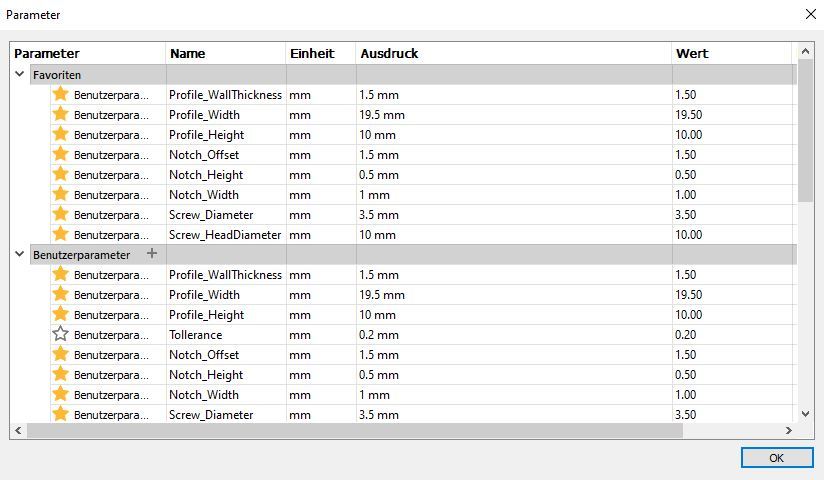Close the Parameter dialog window
The width and height of the screenshot is (824, 480).
click(x=809, y=14)
